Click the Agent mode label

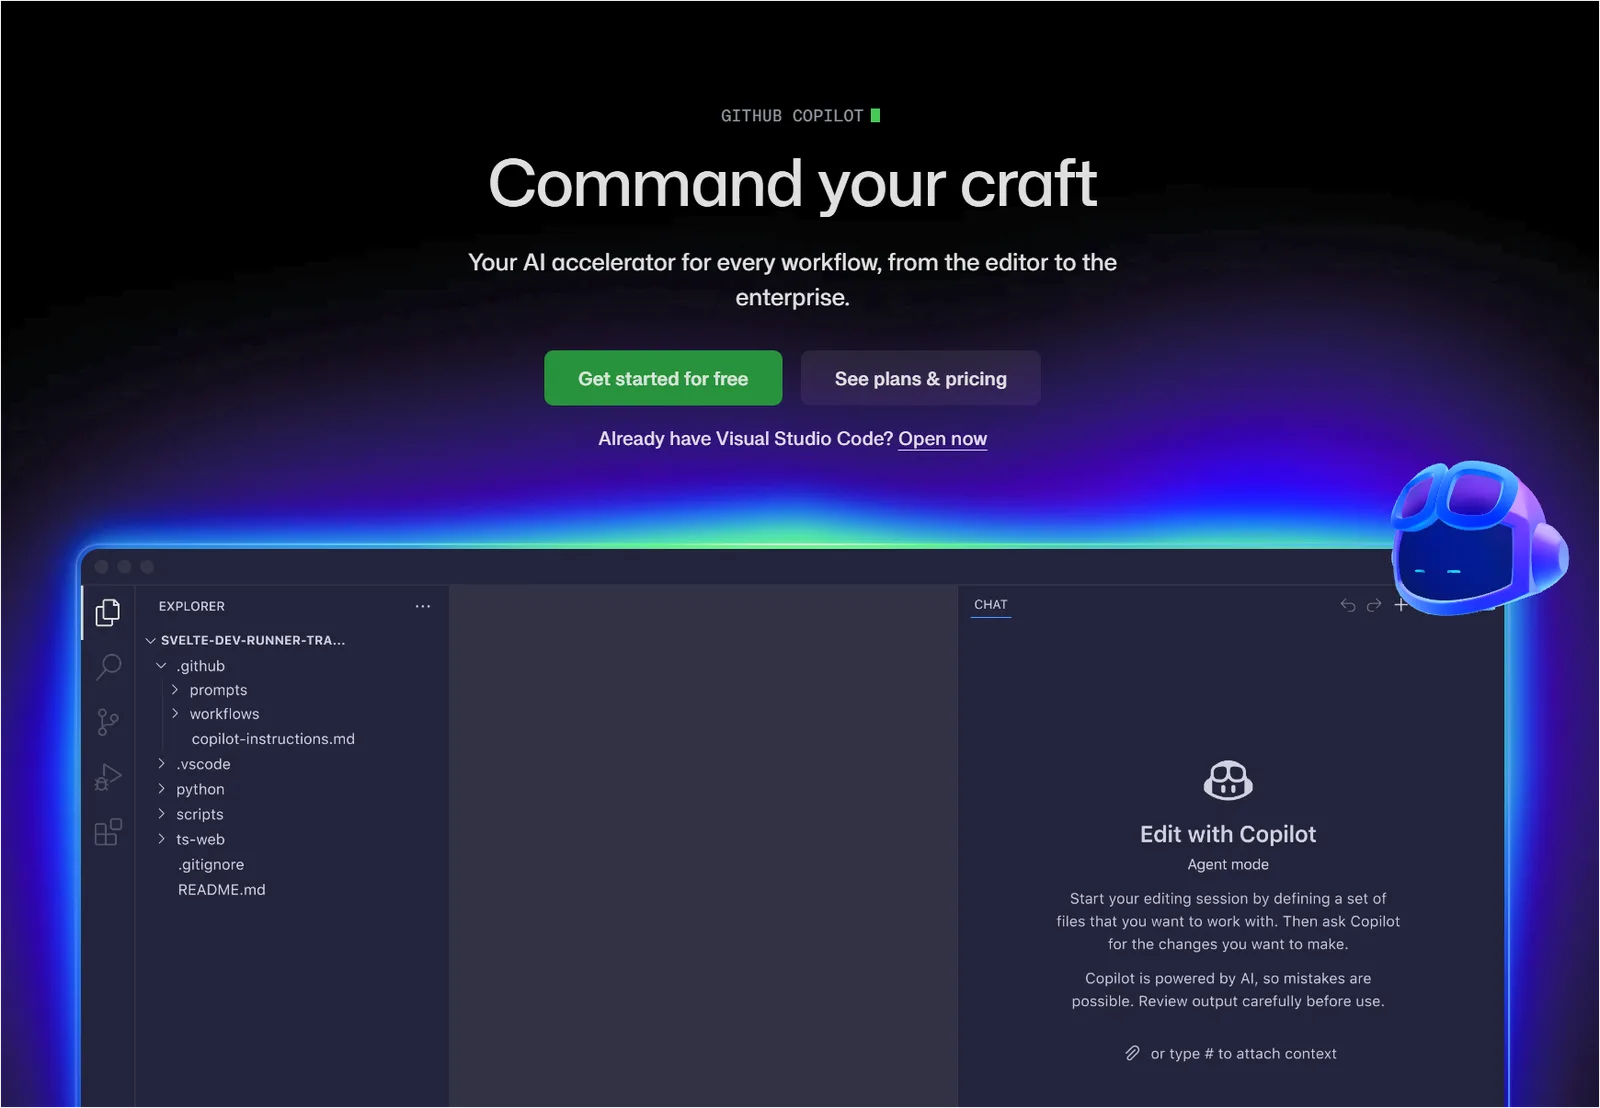1228,865
